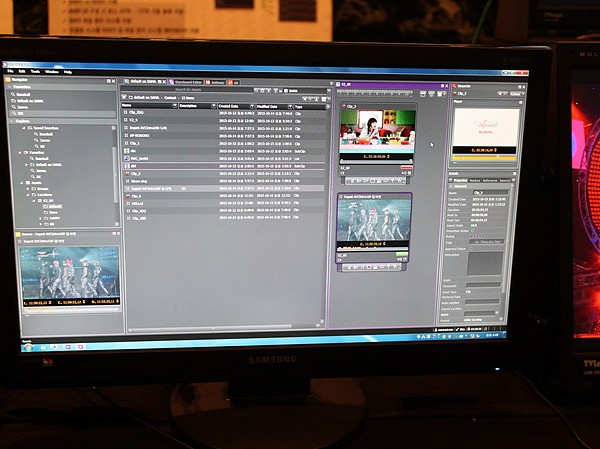Select the Show ding row

click(x=226, y=181)
